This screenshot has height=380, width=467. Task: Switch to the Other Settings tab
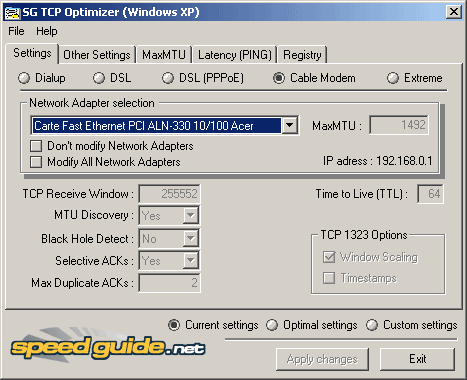coord(97,55)
